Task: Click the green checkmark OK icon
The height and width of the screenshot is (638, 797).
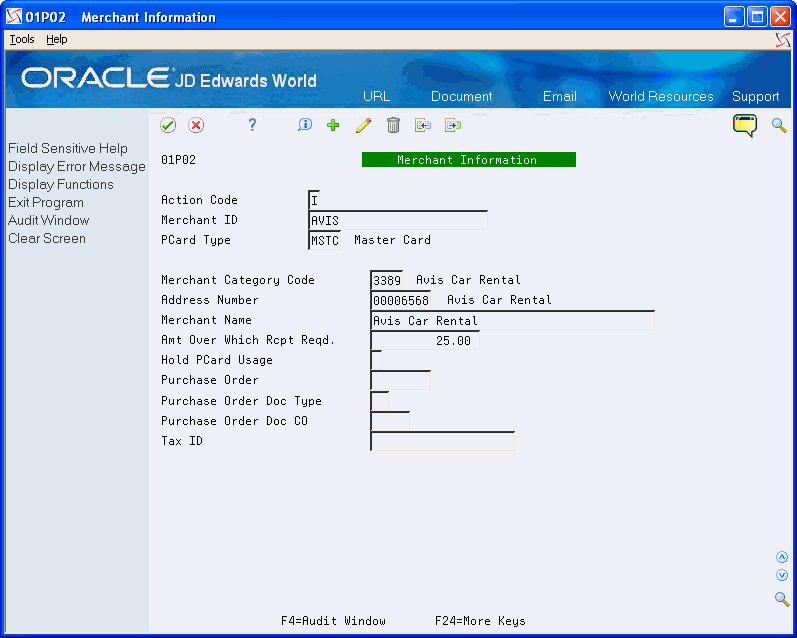Action: [x=168, y=125]
